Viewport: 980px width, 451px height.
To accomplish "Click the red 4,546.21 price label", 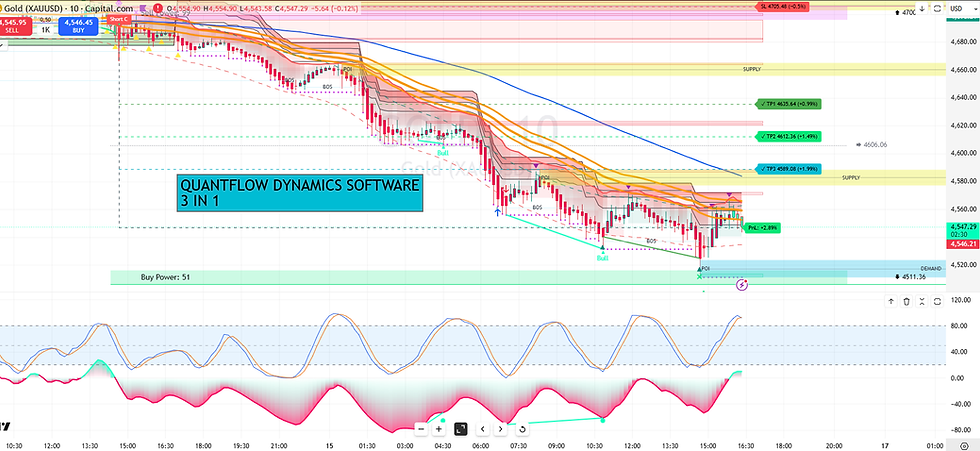I will click(963, 244).
